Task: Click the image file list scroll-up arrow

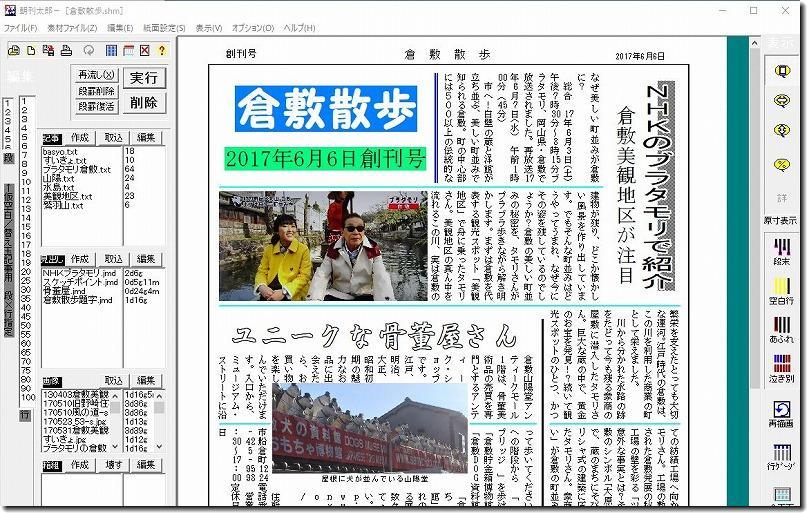Action: click(x=115, y=396)
